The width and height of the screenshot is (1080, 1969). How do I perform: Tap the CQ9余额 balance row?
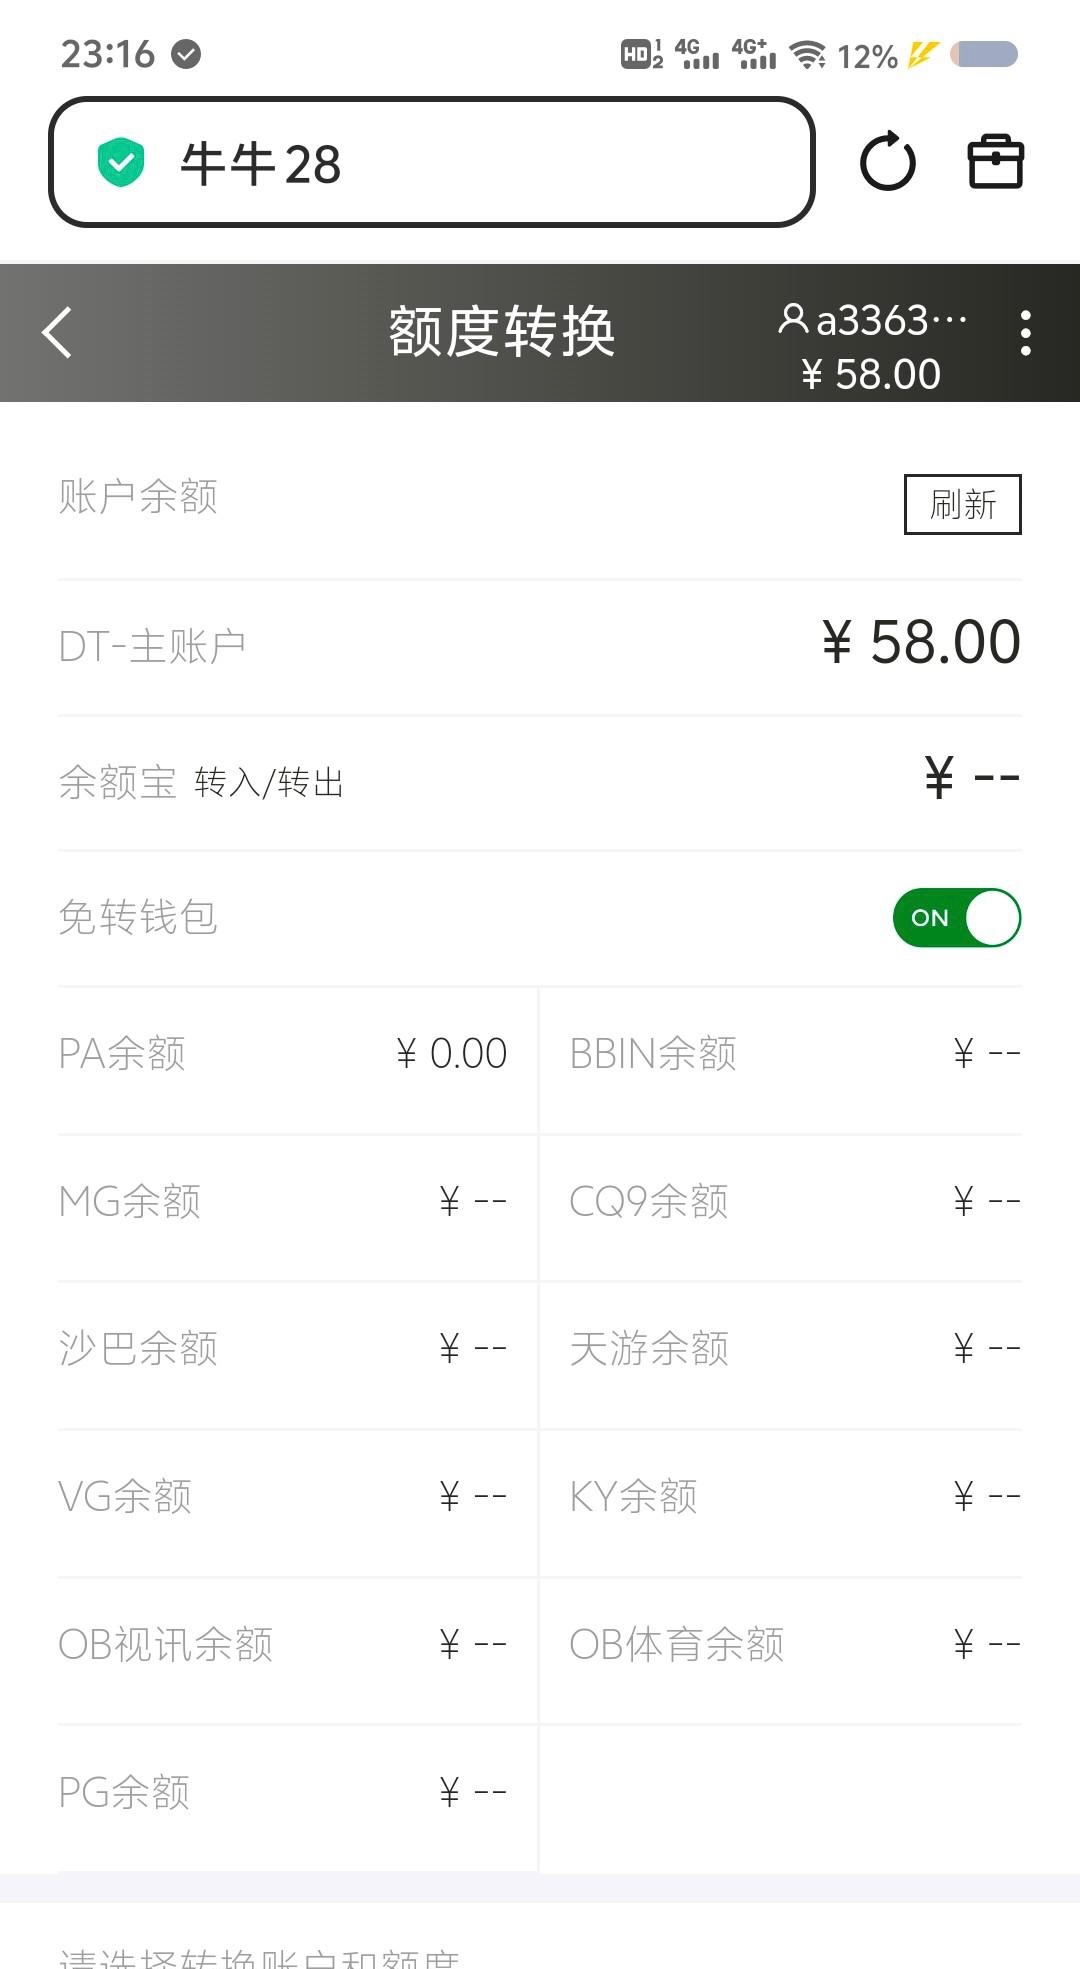(x=794, y=1201)
